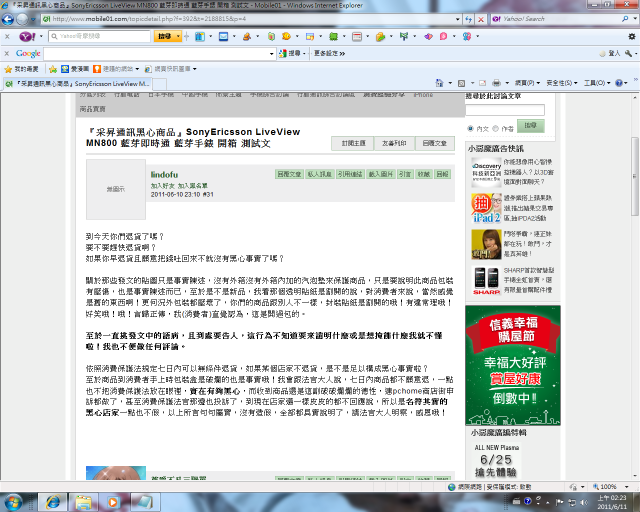Image resolution: width=640 pixels, height=512 pixels.
Task: Open the 建議的網站 favorites dropdown
Action: pos(137,69)
